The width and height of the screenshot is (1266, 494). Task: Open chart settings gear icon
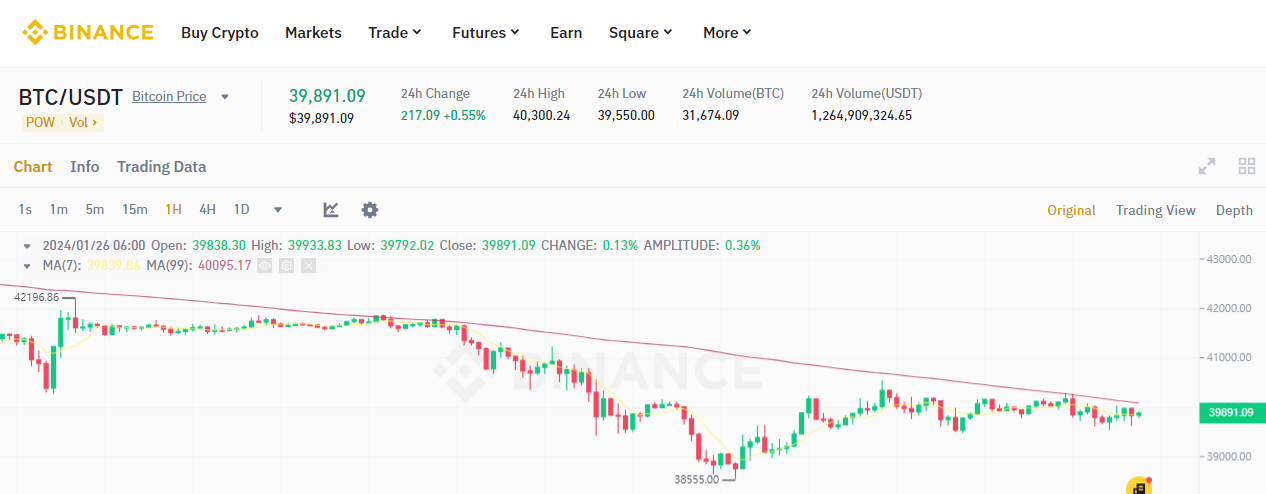tap(370, 210)
